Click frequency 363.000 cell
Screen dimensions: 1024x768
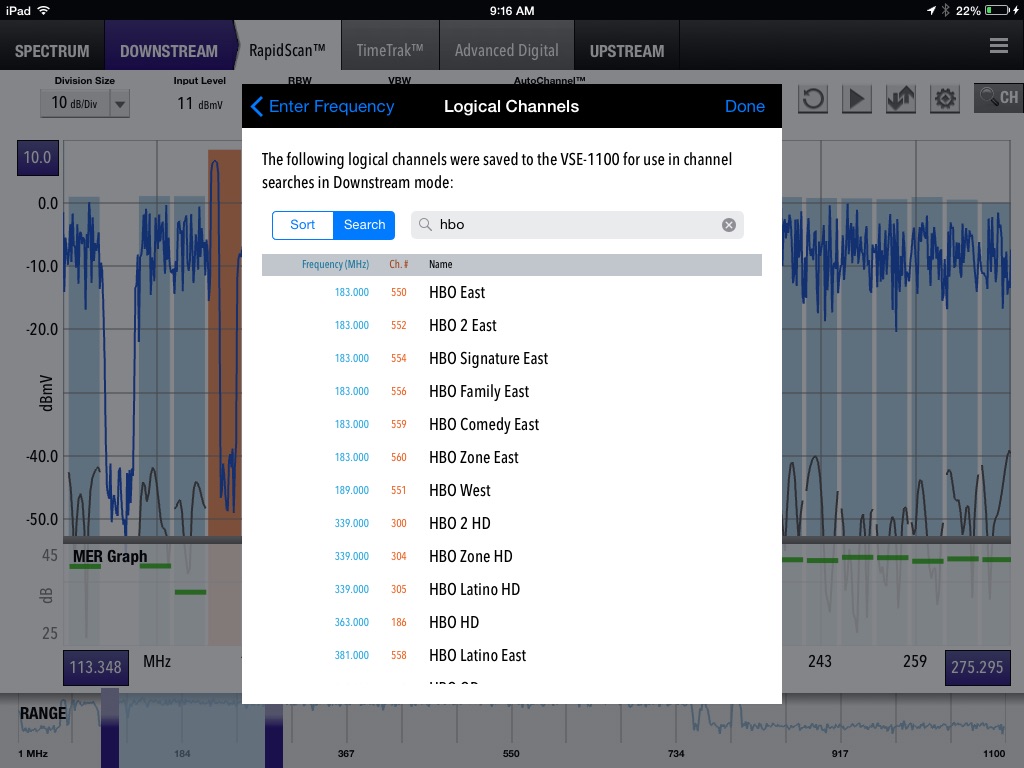pos(351,622)
